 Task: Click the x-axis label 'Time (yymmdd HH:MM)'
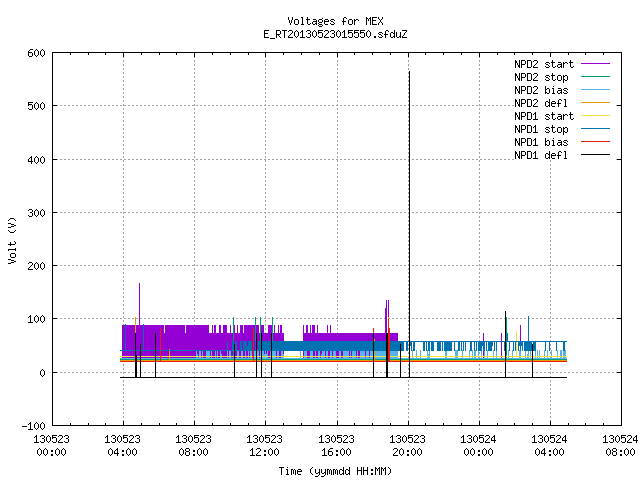click(x=335, y=471)
